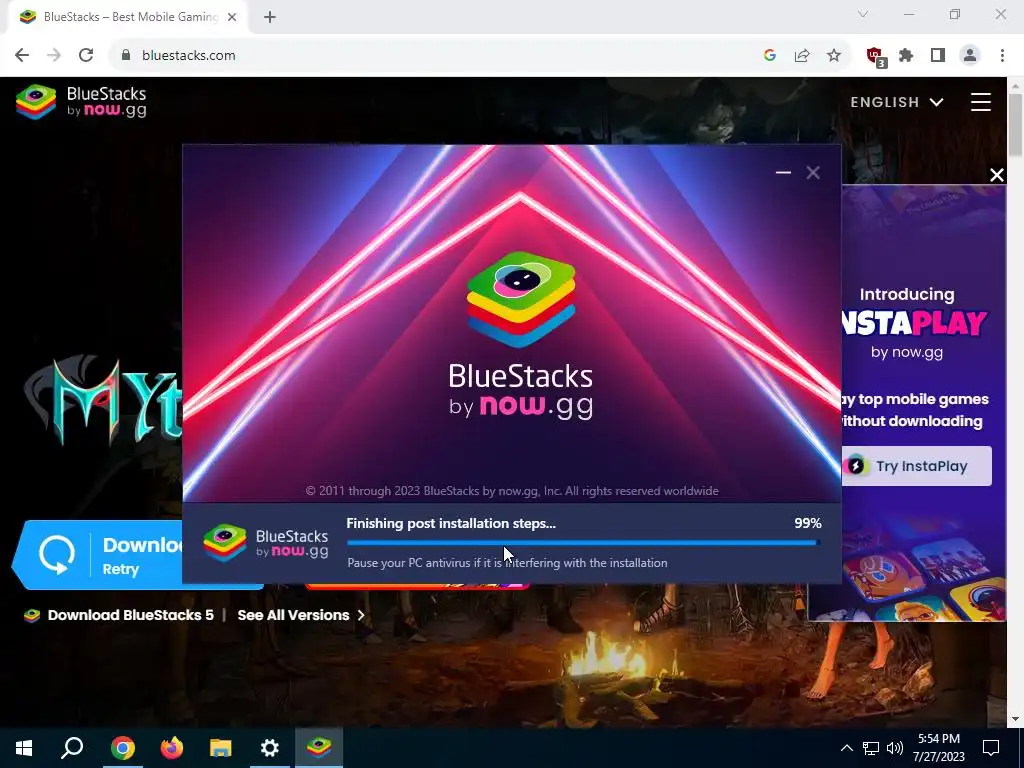Image resolution: width=1024 pixels, height=768 pixels.
Task: Click the page vertical scrollbar
Action: pyautogui.click(x=1015, y=126)
